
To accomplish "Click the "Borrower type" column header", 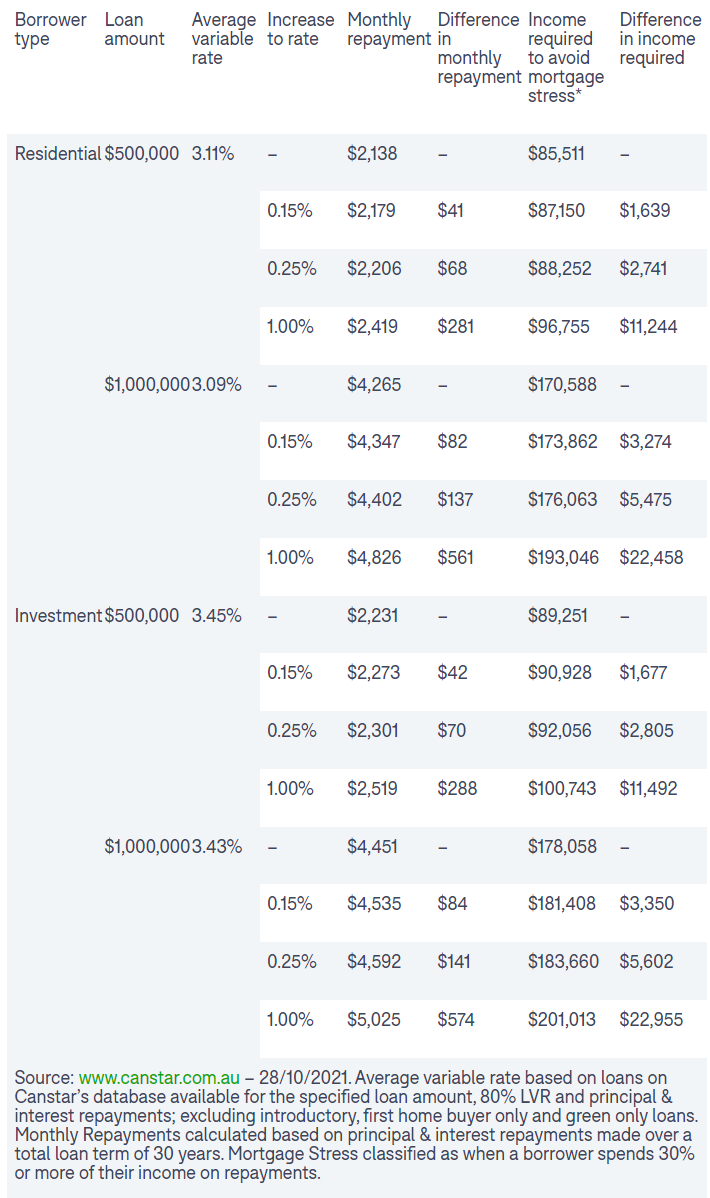I will click(x=50, y=29).
